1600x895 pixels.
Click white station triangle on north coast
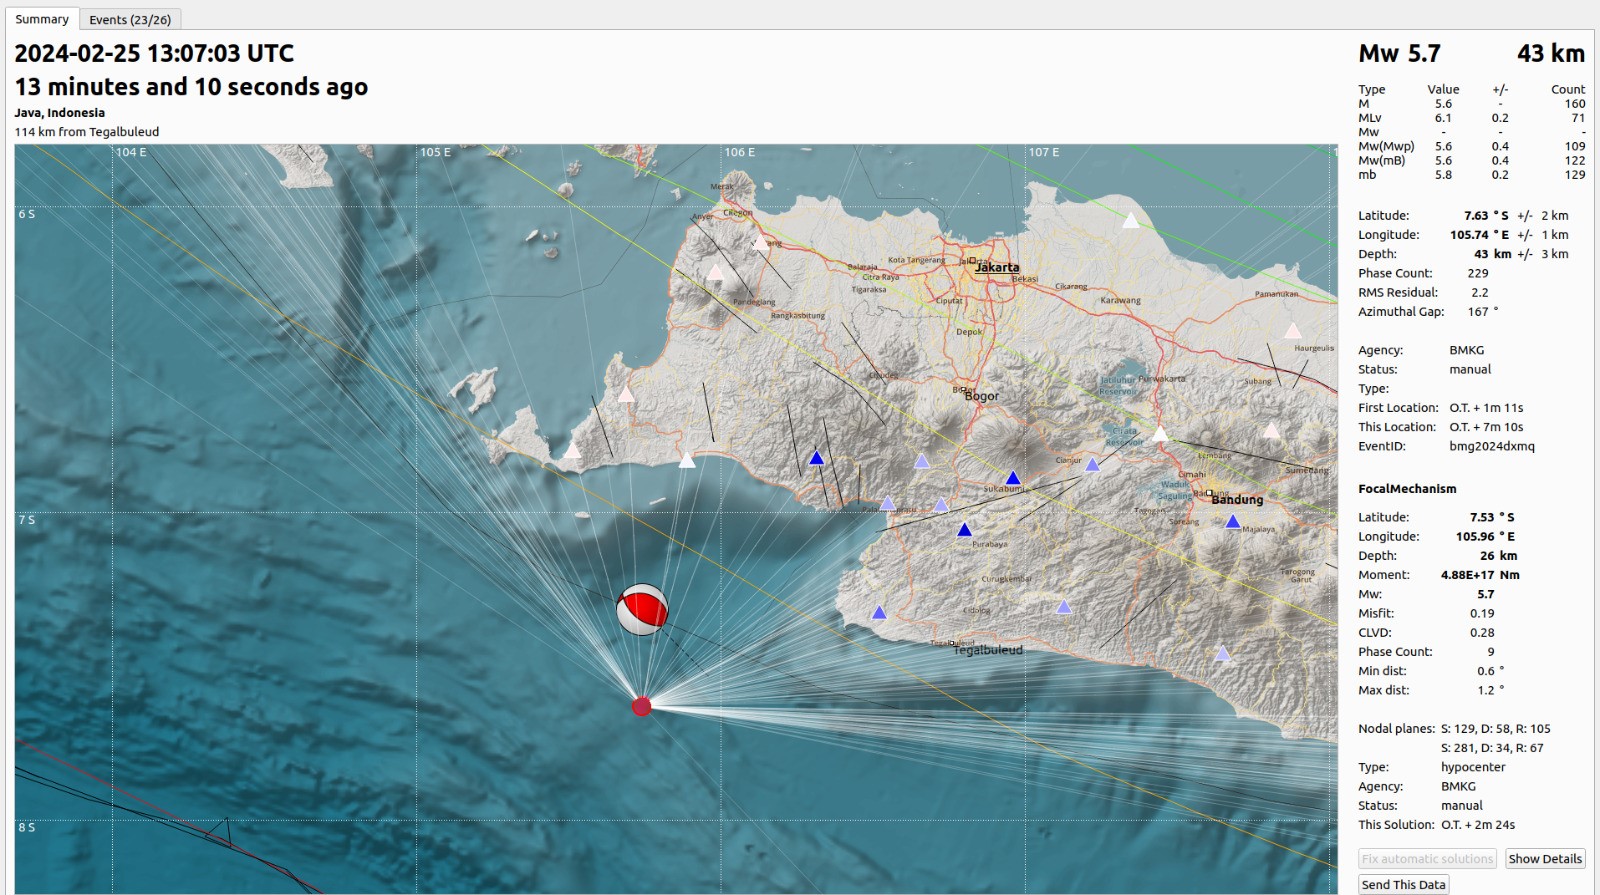tap(1131, 220)
